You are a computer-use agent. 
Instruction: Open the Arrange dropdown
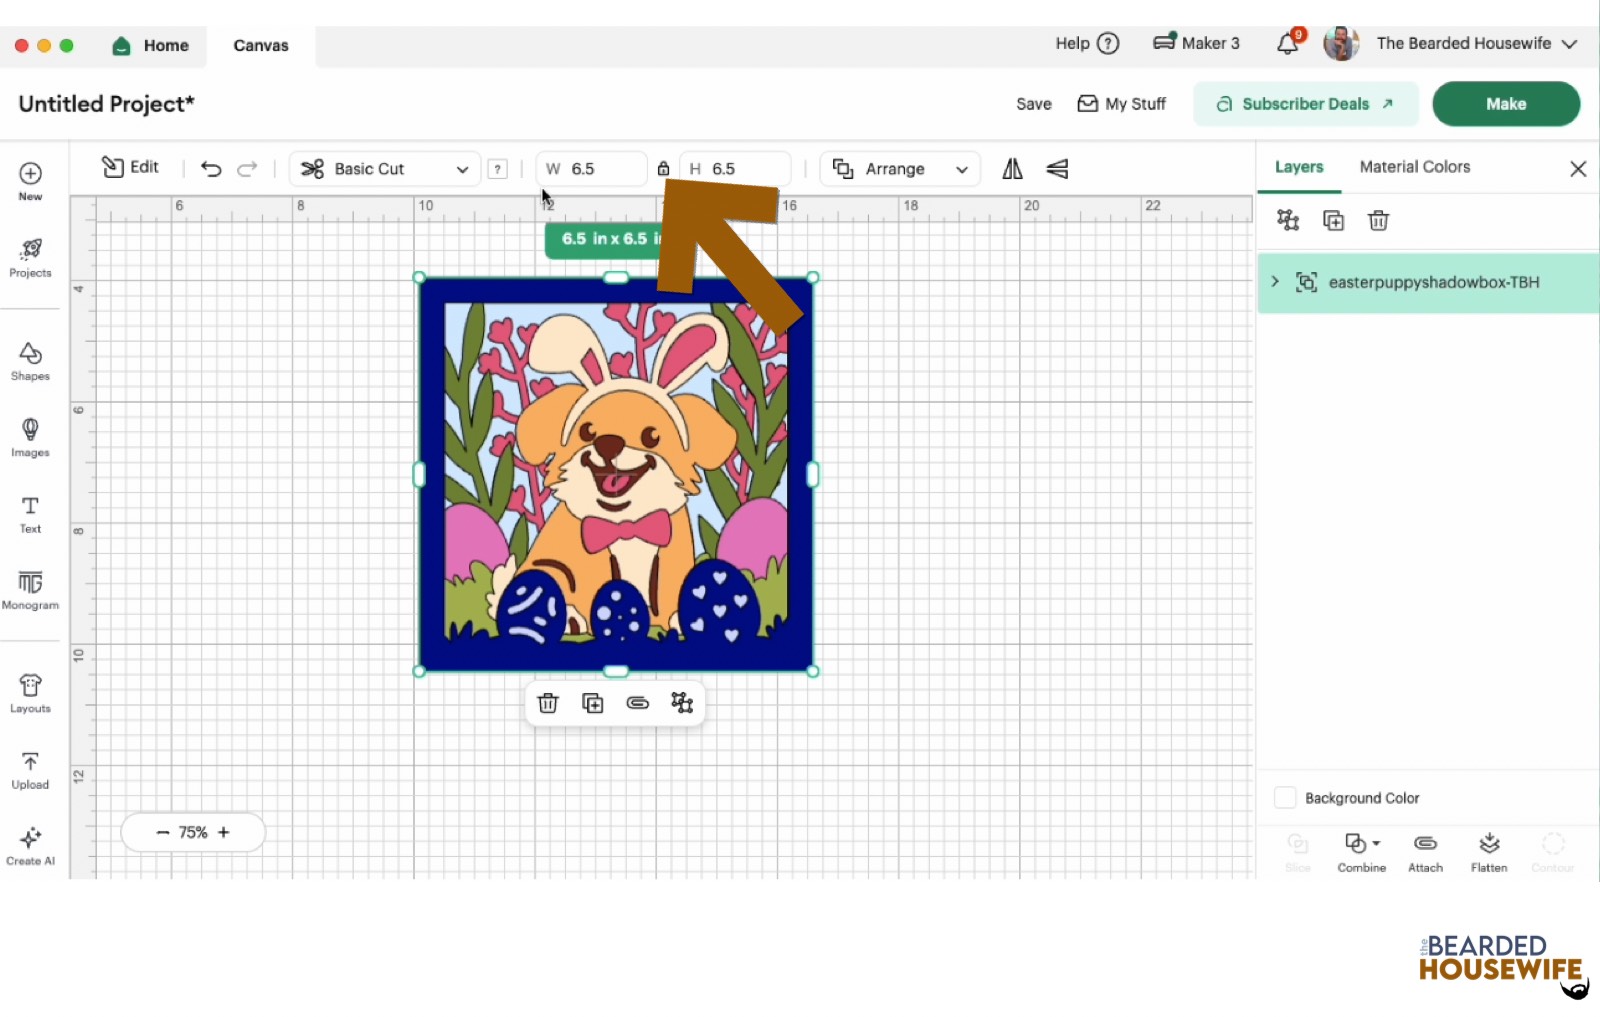pos(899,168)
